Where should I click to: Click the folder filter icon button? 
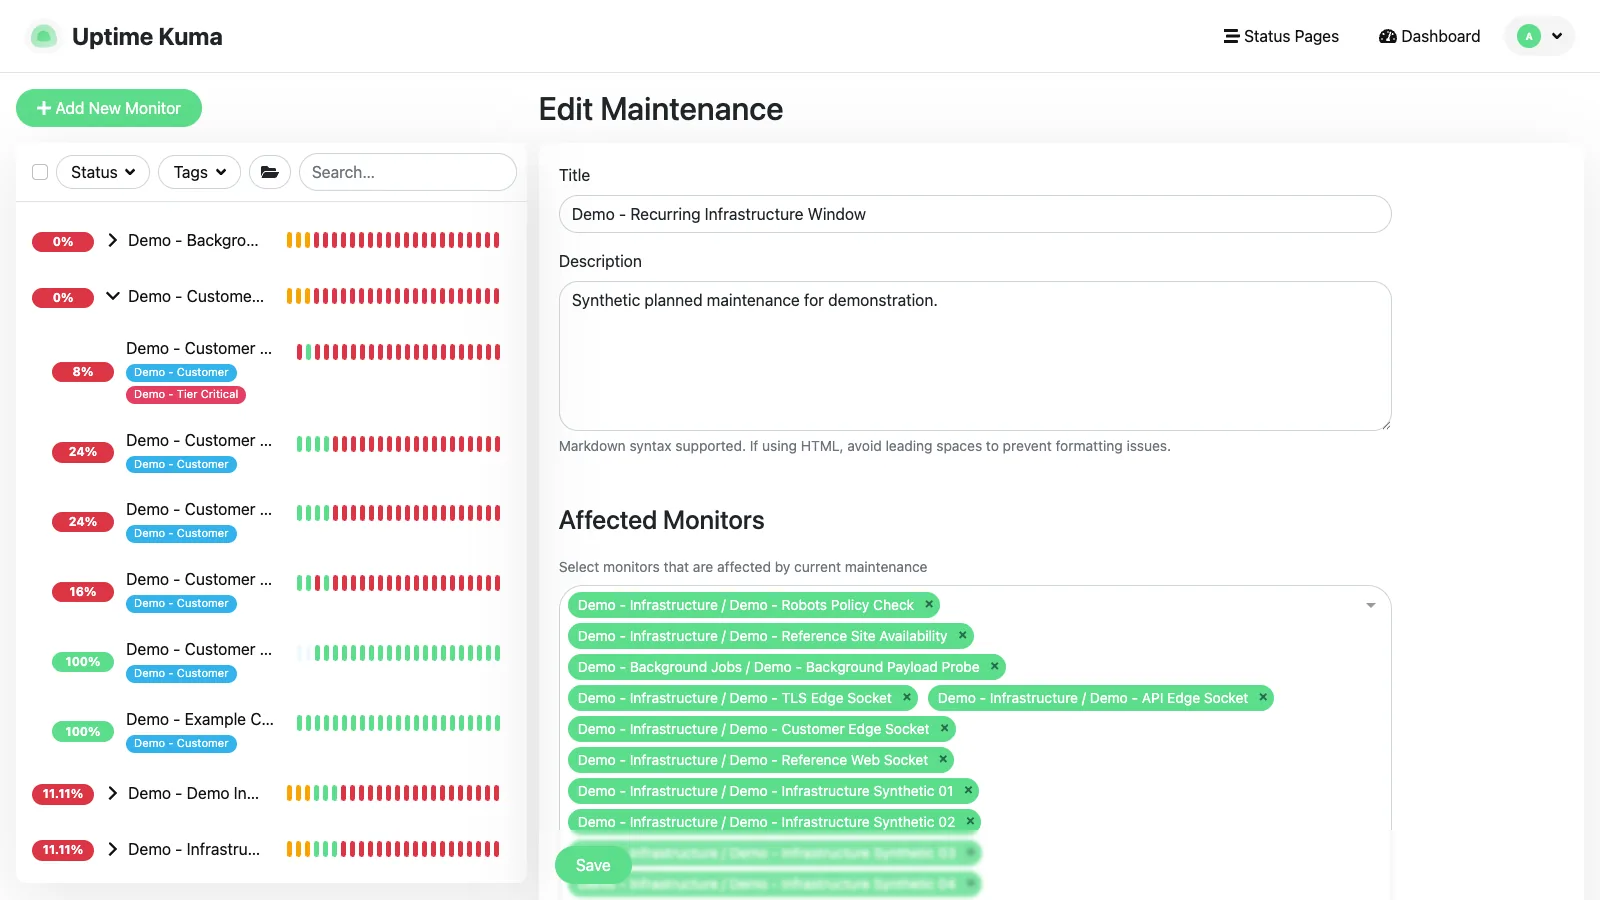[x=270, y=172]
